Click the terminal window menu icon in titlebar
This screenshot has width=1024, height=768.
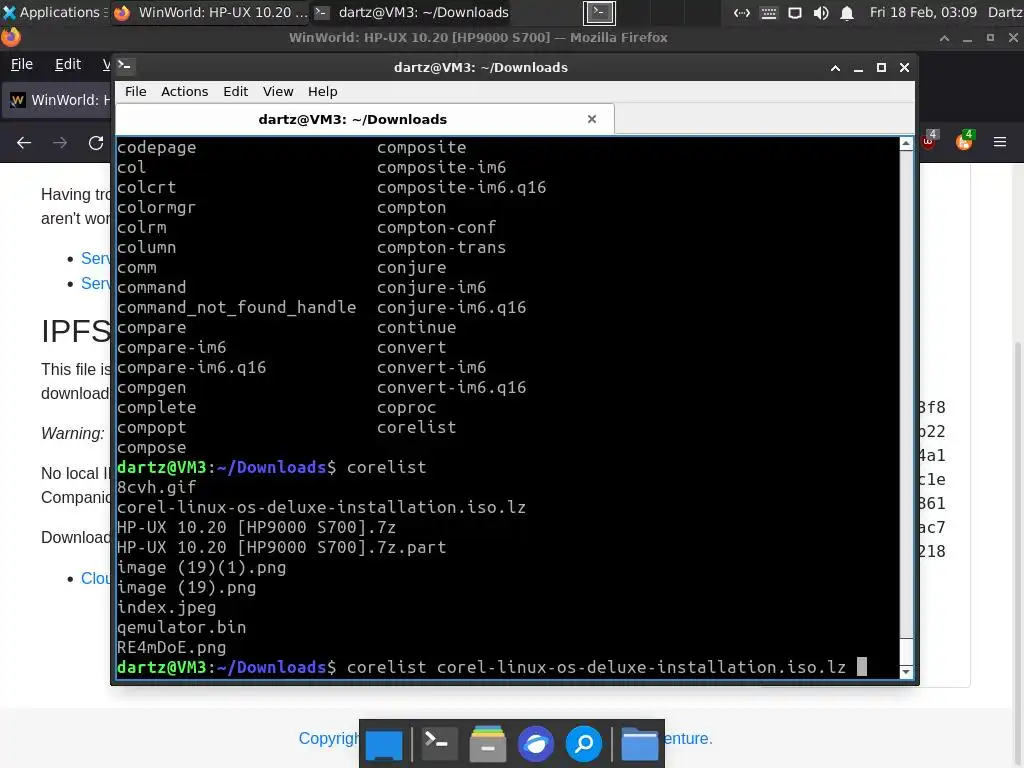[125, 65]
